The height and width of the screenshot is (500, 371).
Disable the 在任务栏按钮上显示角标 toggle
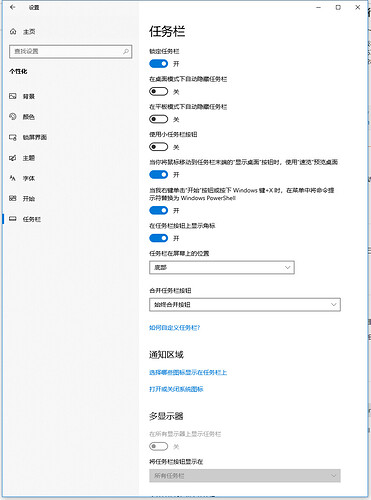coord(158,238)
